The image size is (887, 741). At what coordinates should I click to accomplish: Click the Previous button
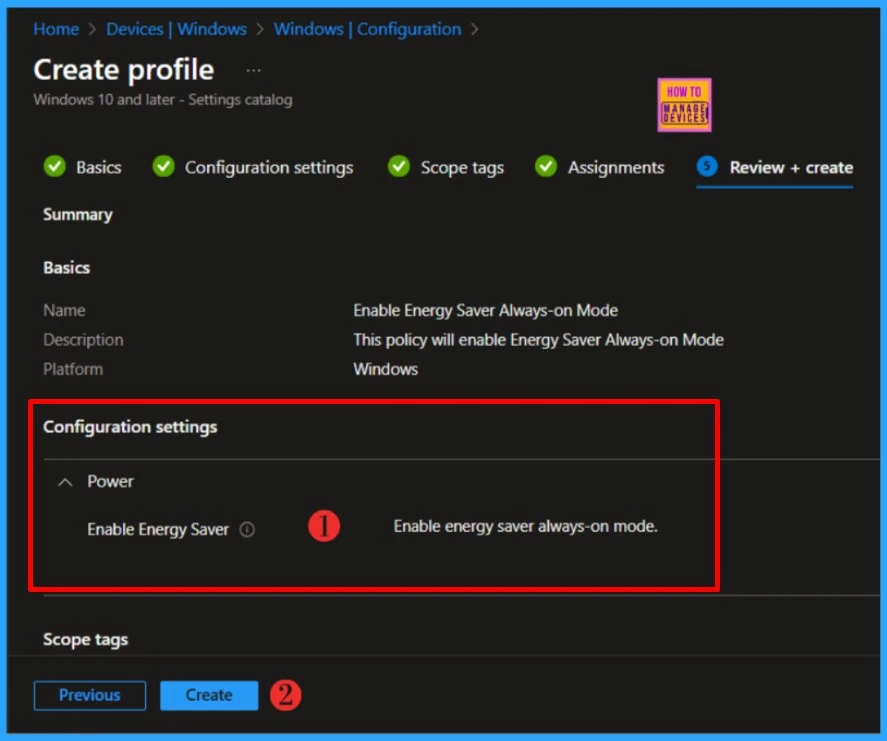click(90, 695)
